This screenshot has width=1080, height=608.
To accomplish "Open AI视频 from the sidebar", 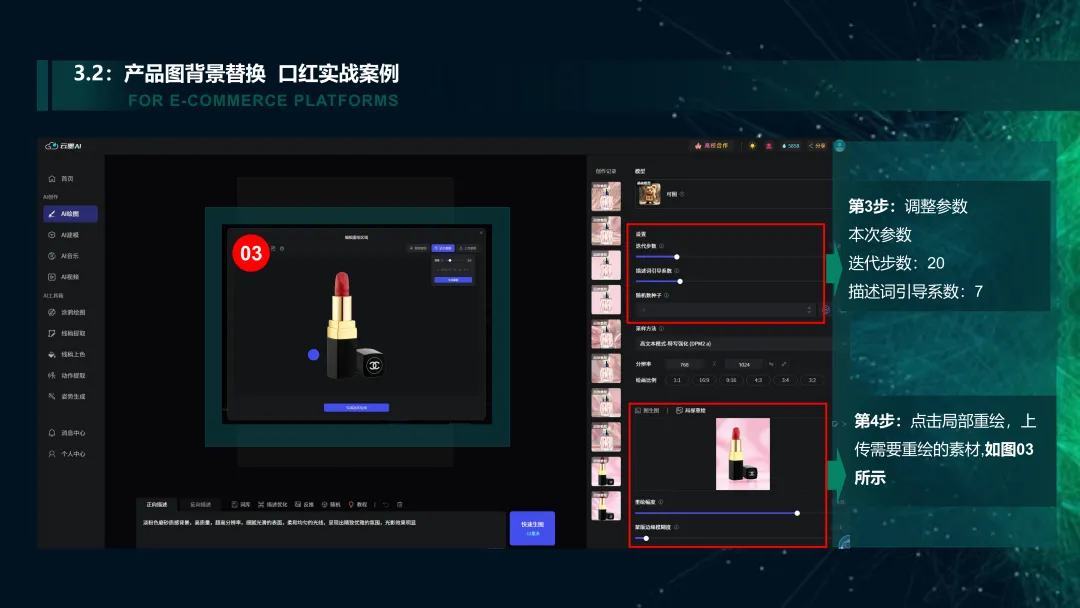I will click(x=63, y=277).
